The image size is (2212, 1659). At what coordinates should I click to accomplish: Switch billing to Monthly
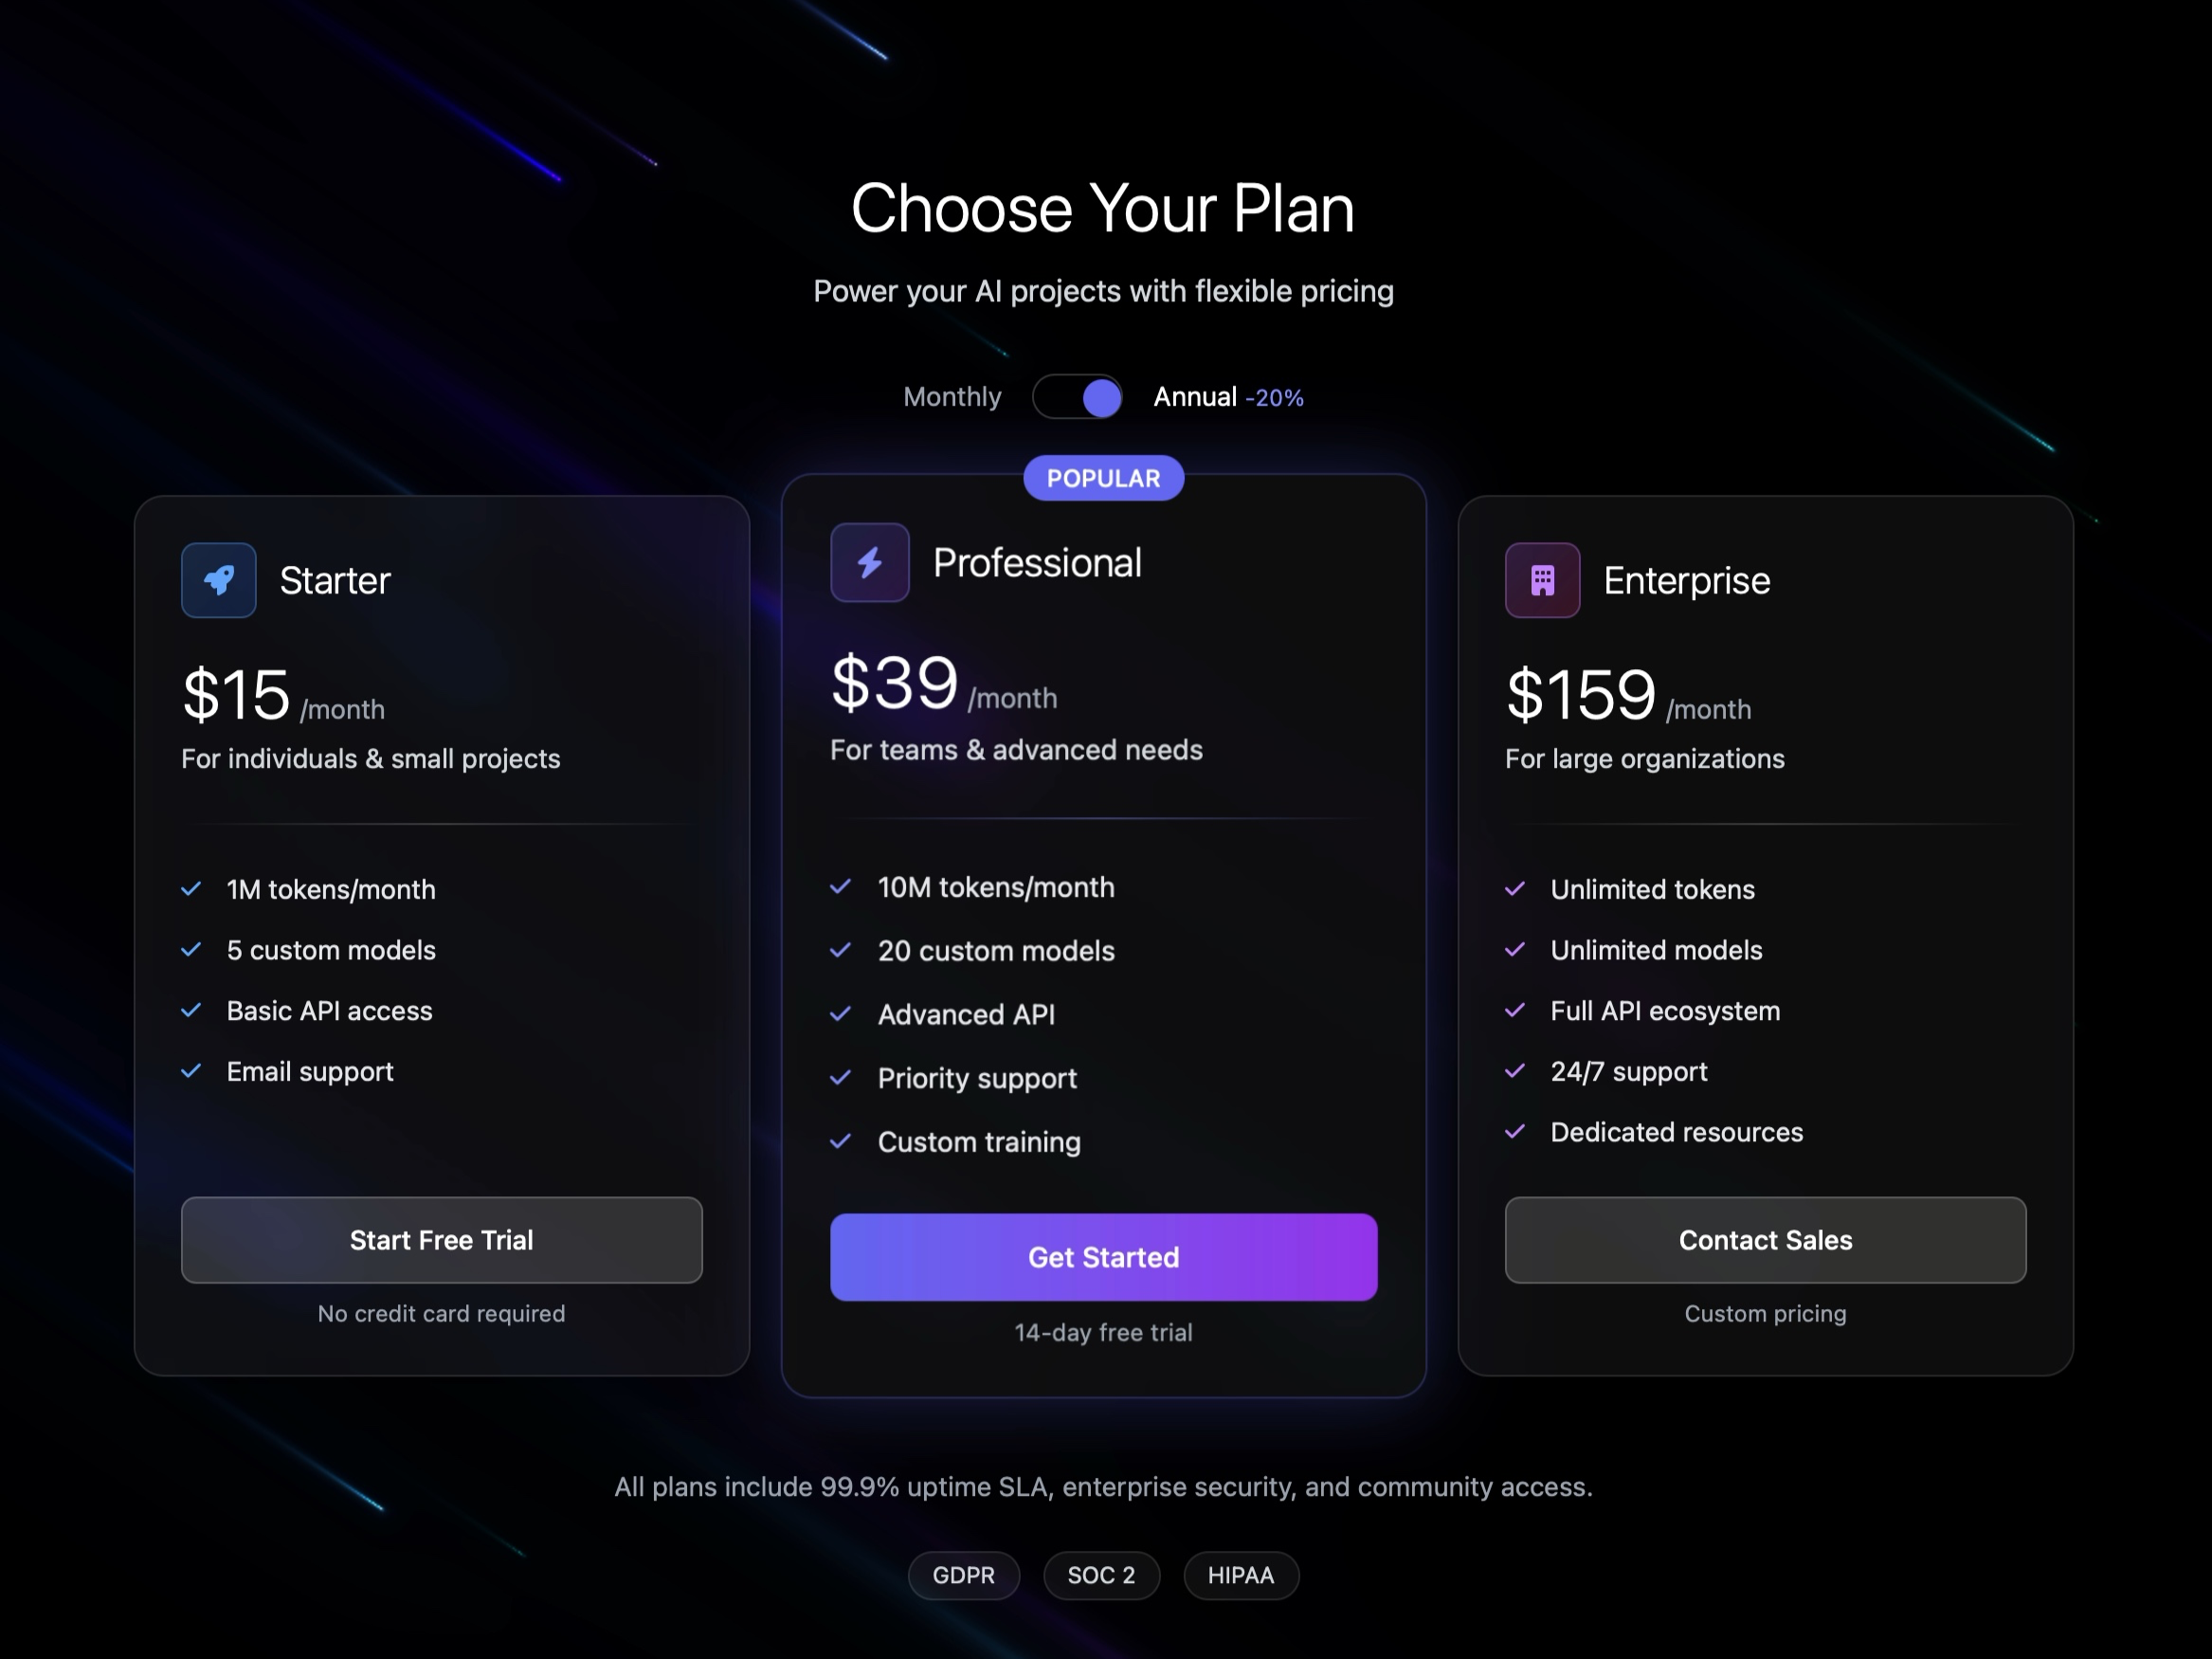[x=952, y=397]
